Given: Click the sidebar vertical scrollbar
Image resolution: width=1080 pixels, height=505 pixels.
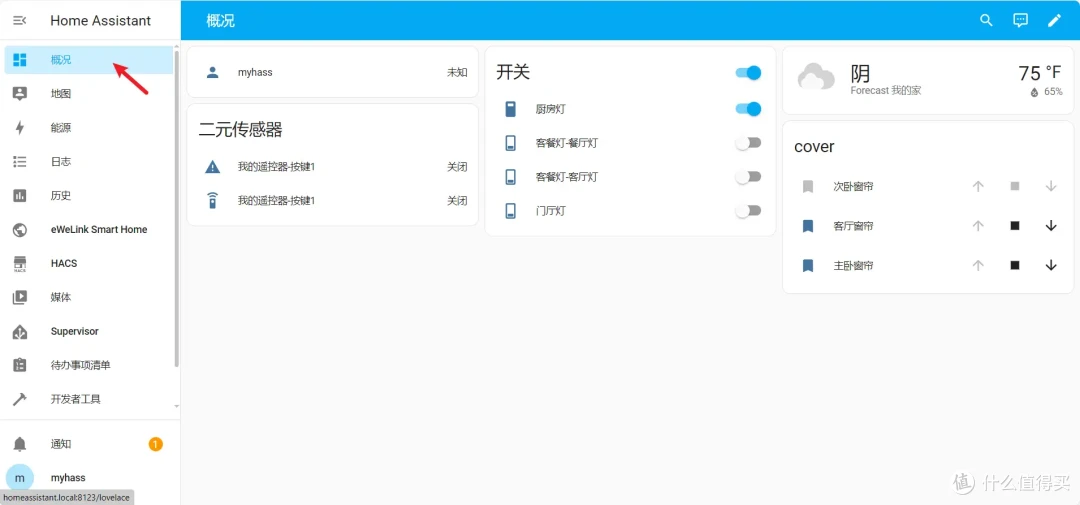Looking at the screenshot, I should [176, 208].
